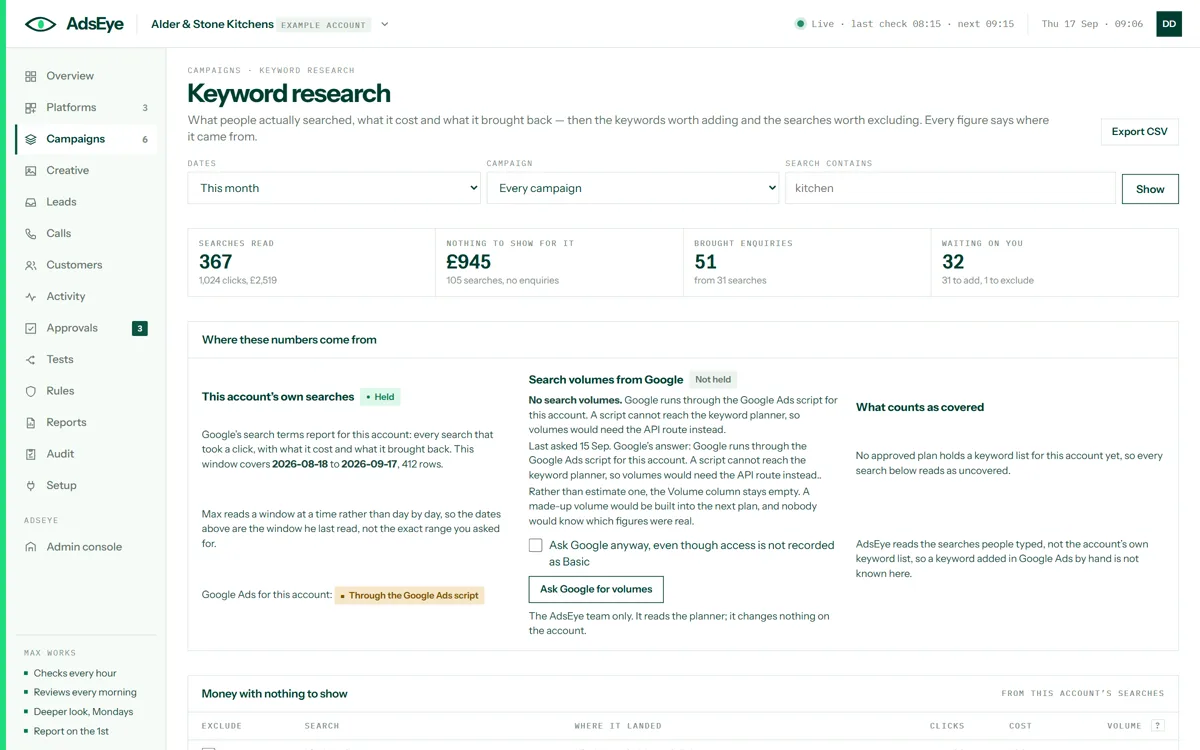Click 'Money with nothing to show' heading
This screenshot has height=750, width=1200.
[x=275, y=694]
